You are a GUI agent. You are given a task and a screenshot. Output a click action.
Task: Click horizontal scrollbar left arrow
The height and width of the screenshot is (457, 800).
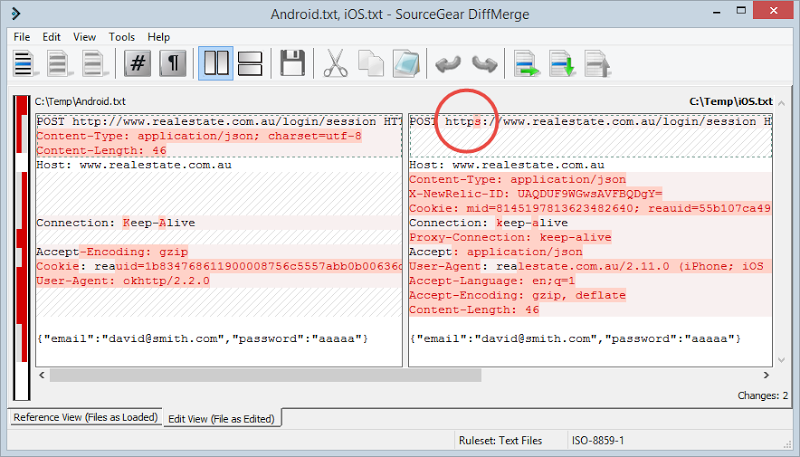pos(42,375)
